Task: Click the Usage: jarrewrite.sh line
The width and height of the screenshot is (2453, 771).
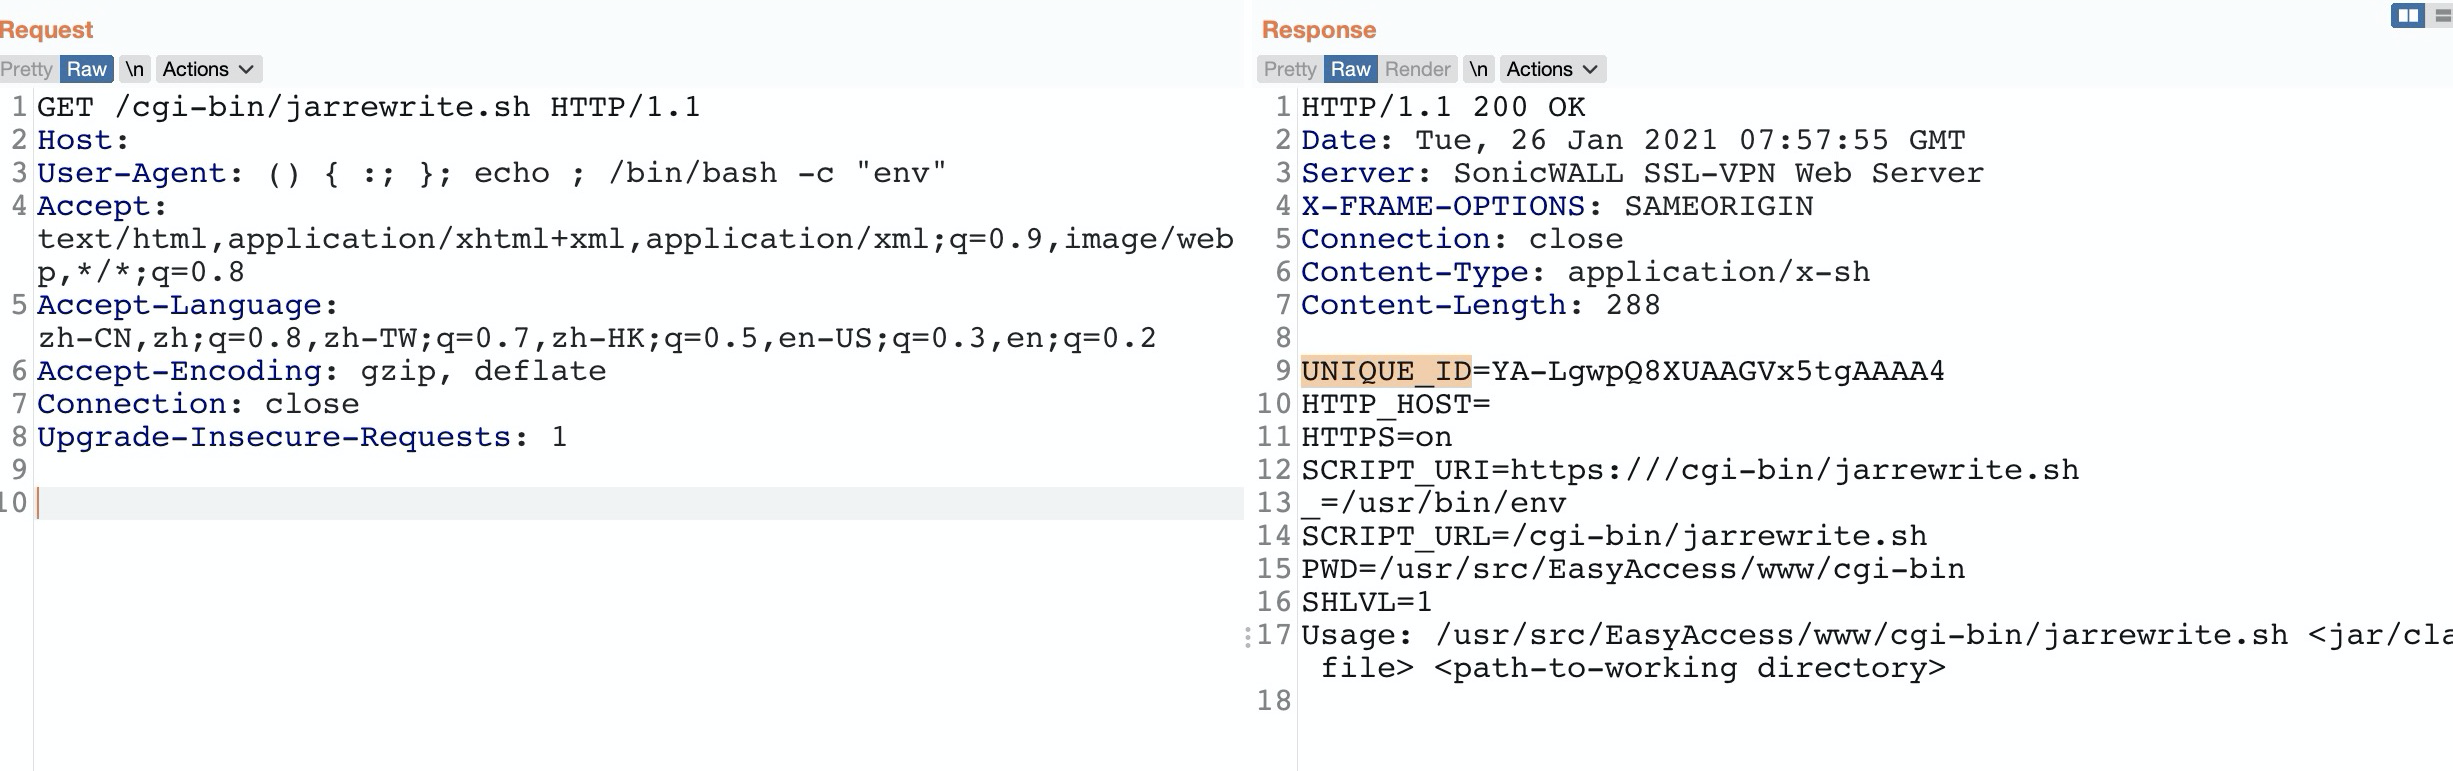Action: point(1877,651)
